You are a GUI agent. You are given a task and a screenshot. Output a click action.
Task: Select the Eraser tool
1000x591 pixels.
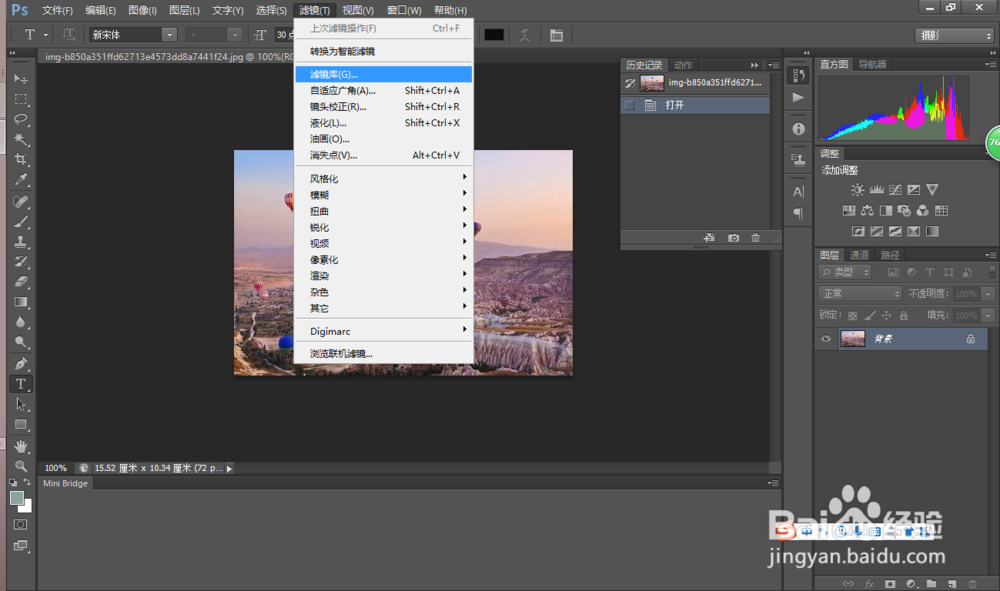[x=20, y=281]
